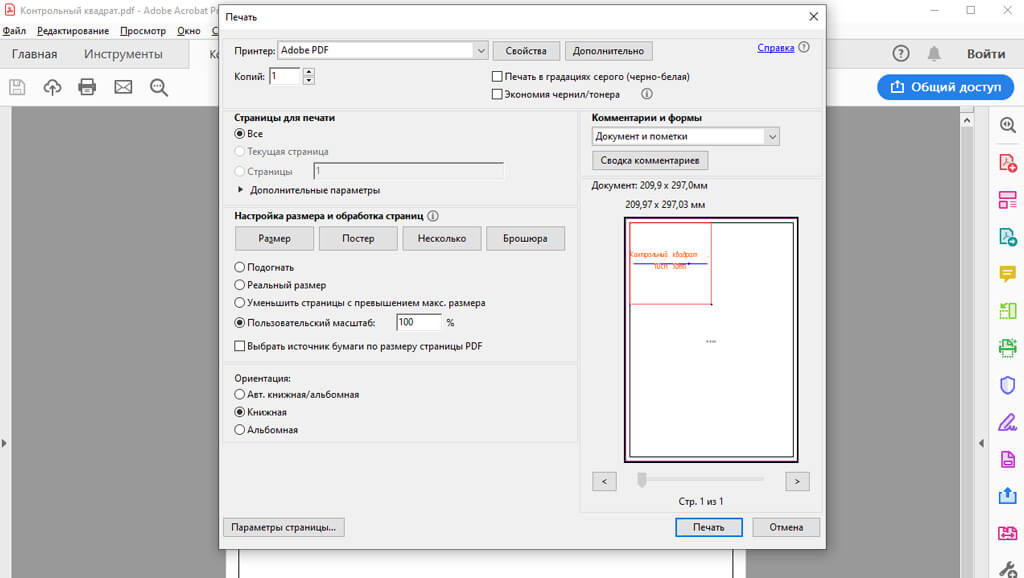Click the page preview slider handle

click(643, 481)
